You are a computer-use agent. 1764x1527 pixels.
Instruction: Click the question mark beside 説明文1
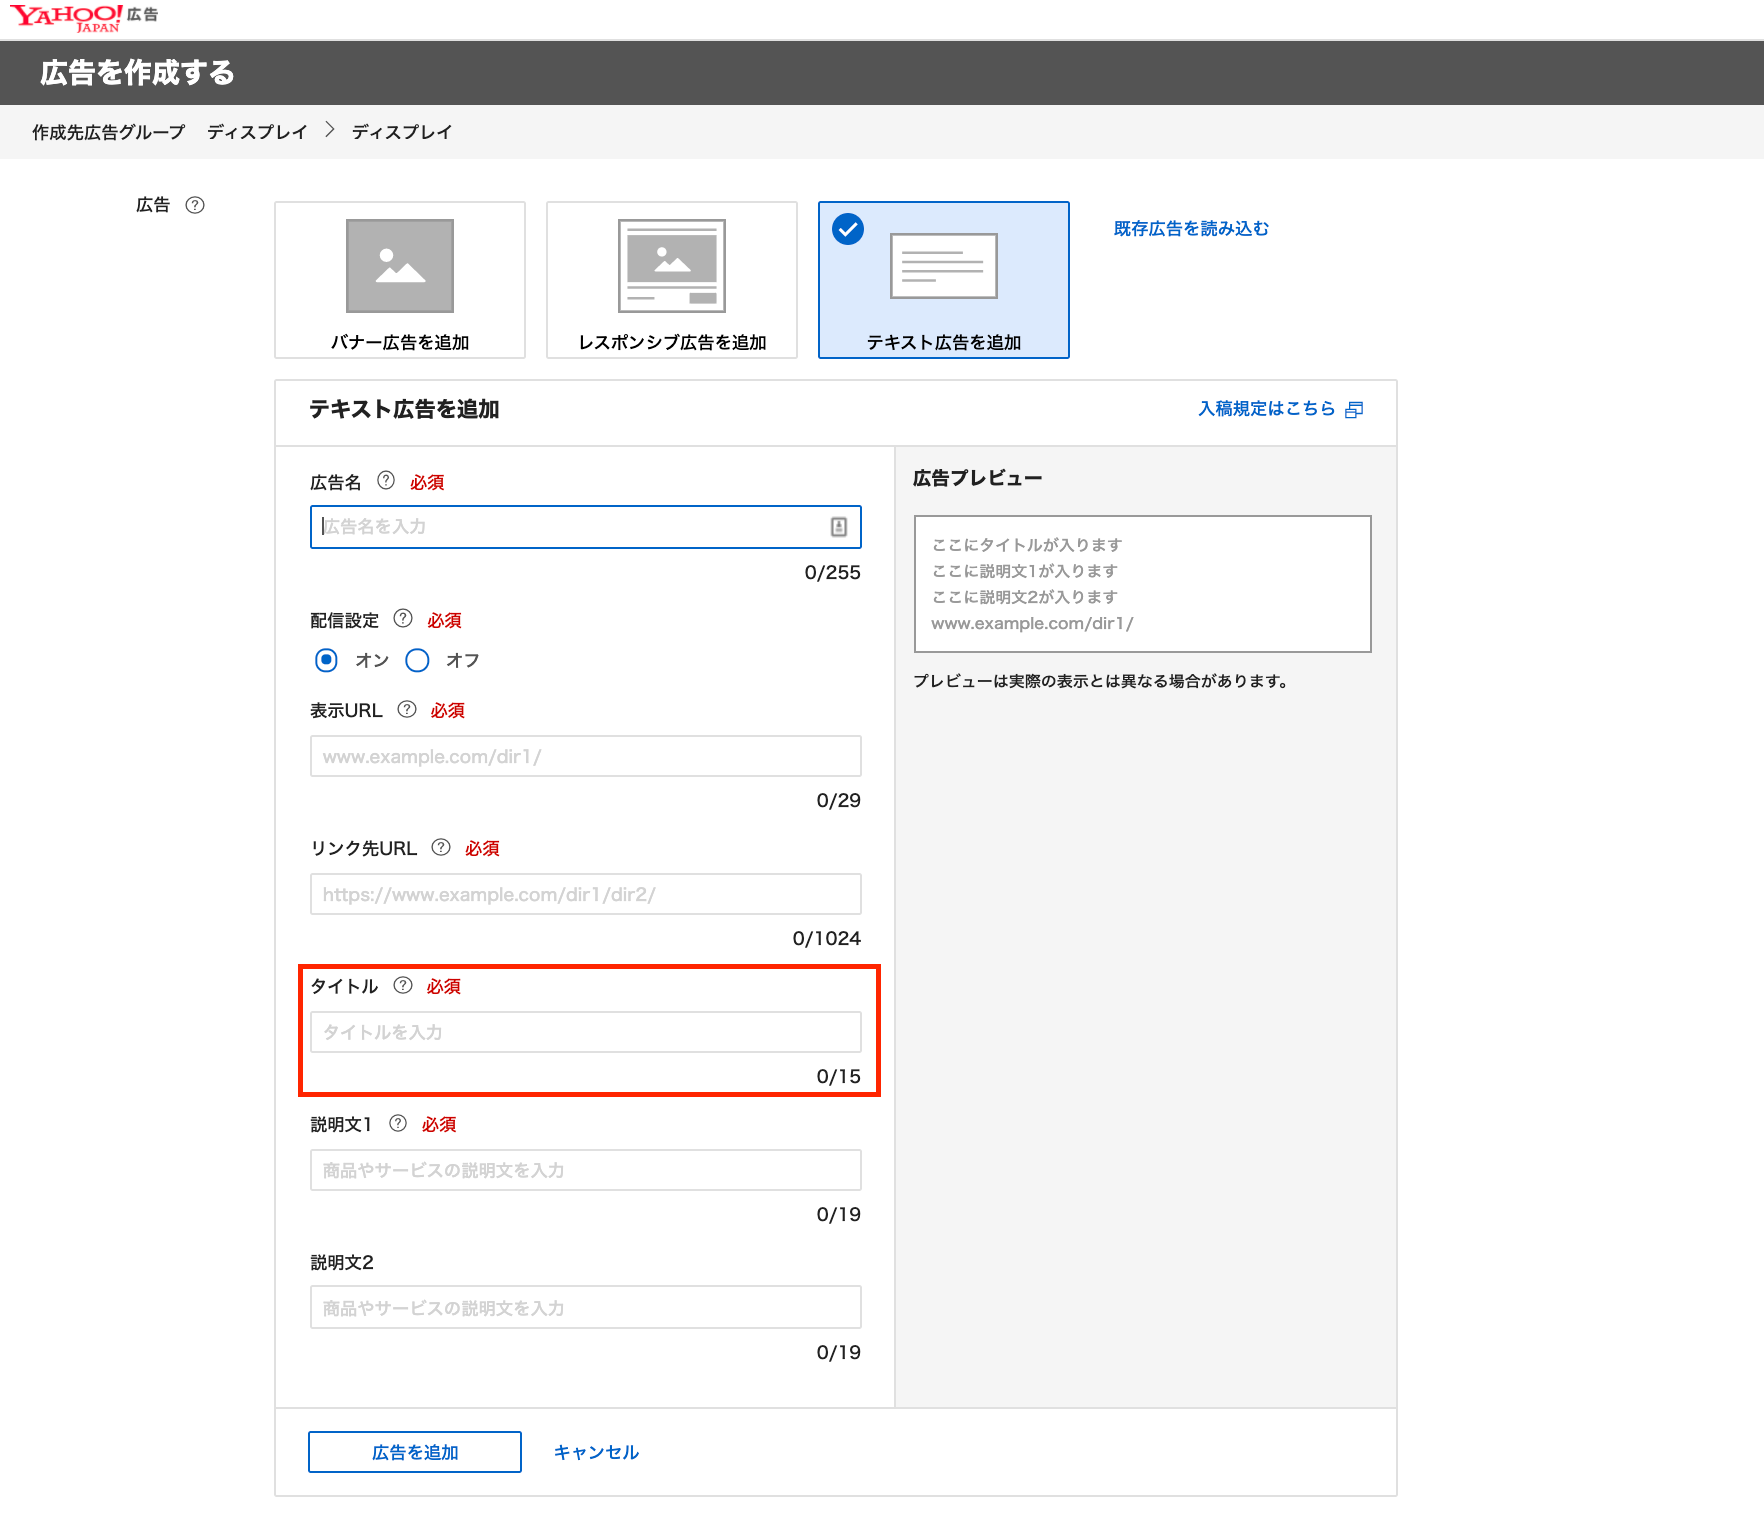pyautogui.click(x=398, y=1123)
